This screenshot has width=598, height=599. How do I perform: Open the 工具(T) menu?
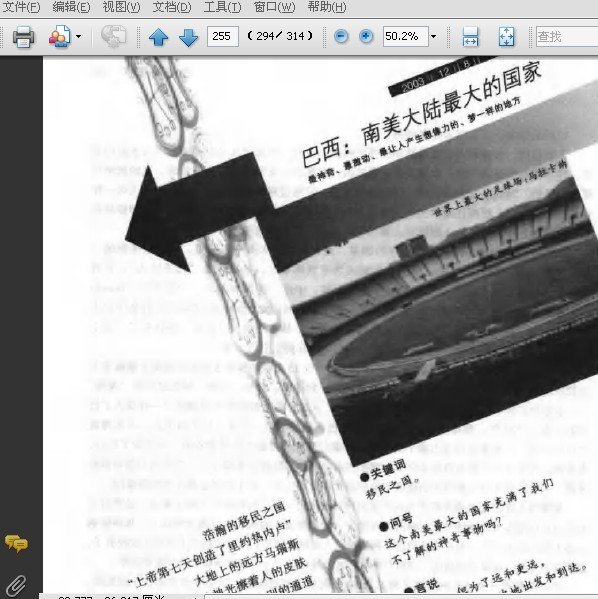point(222,7)
